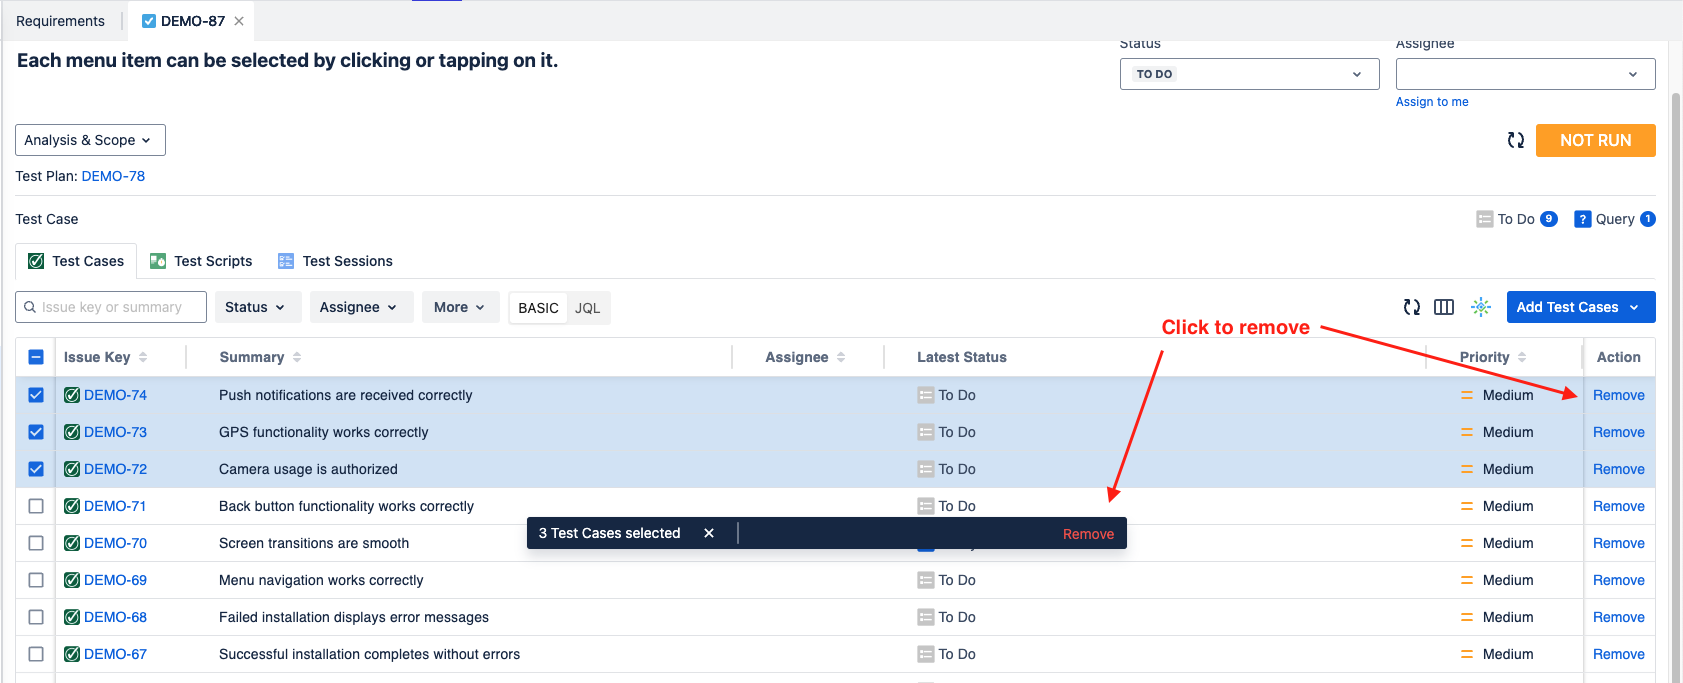1683x683 pixels.
Task: Refresh the test case table list
Action: coord(1411,307)
